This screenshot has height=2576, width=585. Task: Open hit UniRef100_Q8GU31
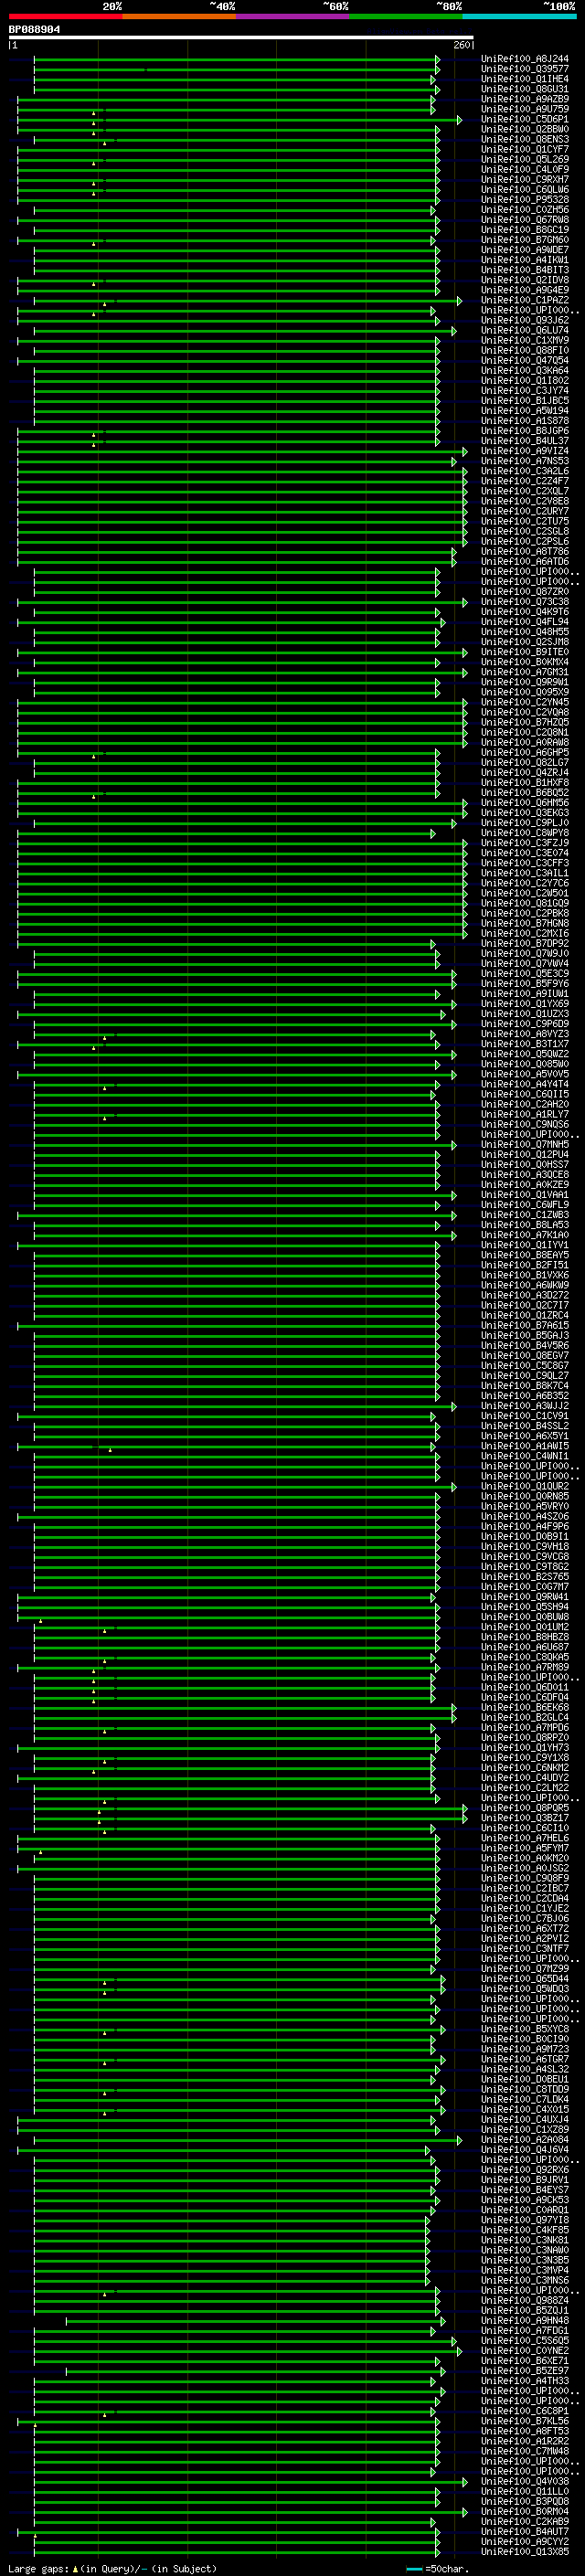click(525, 89)
